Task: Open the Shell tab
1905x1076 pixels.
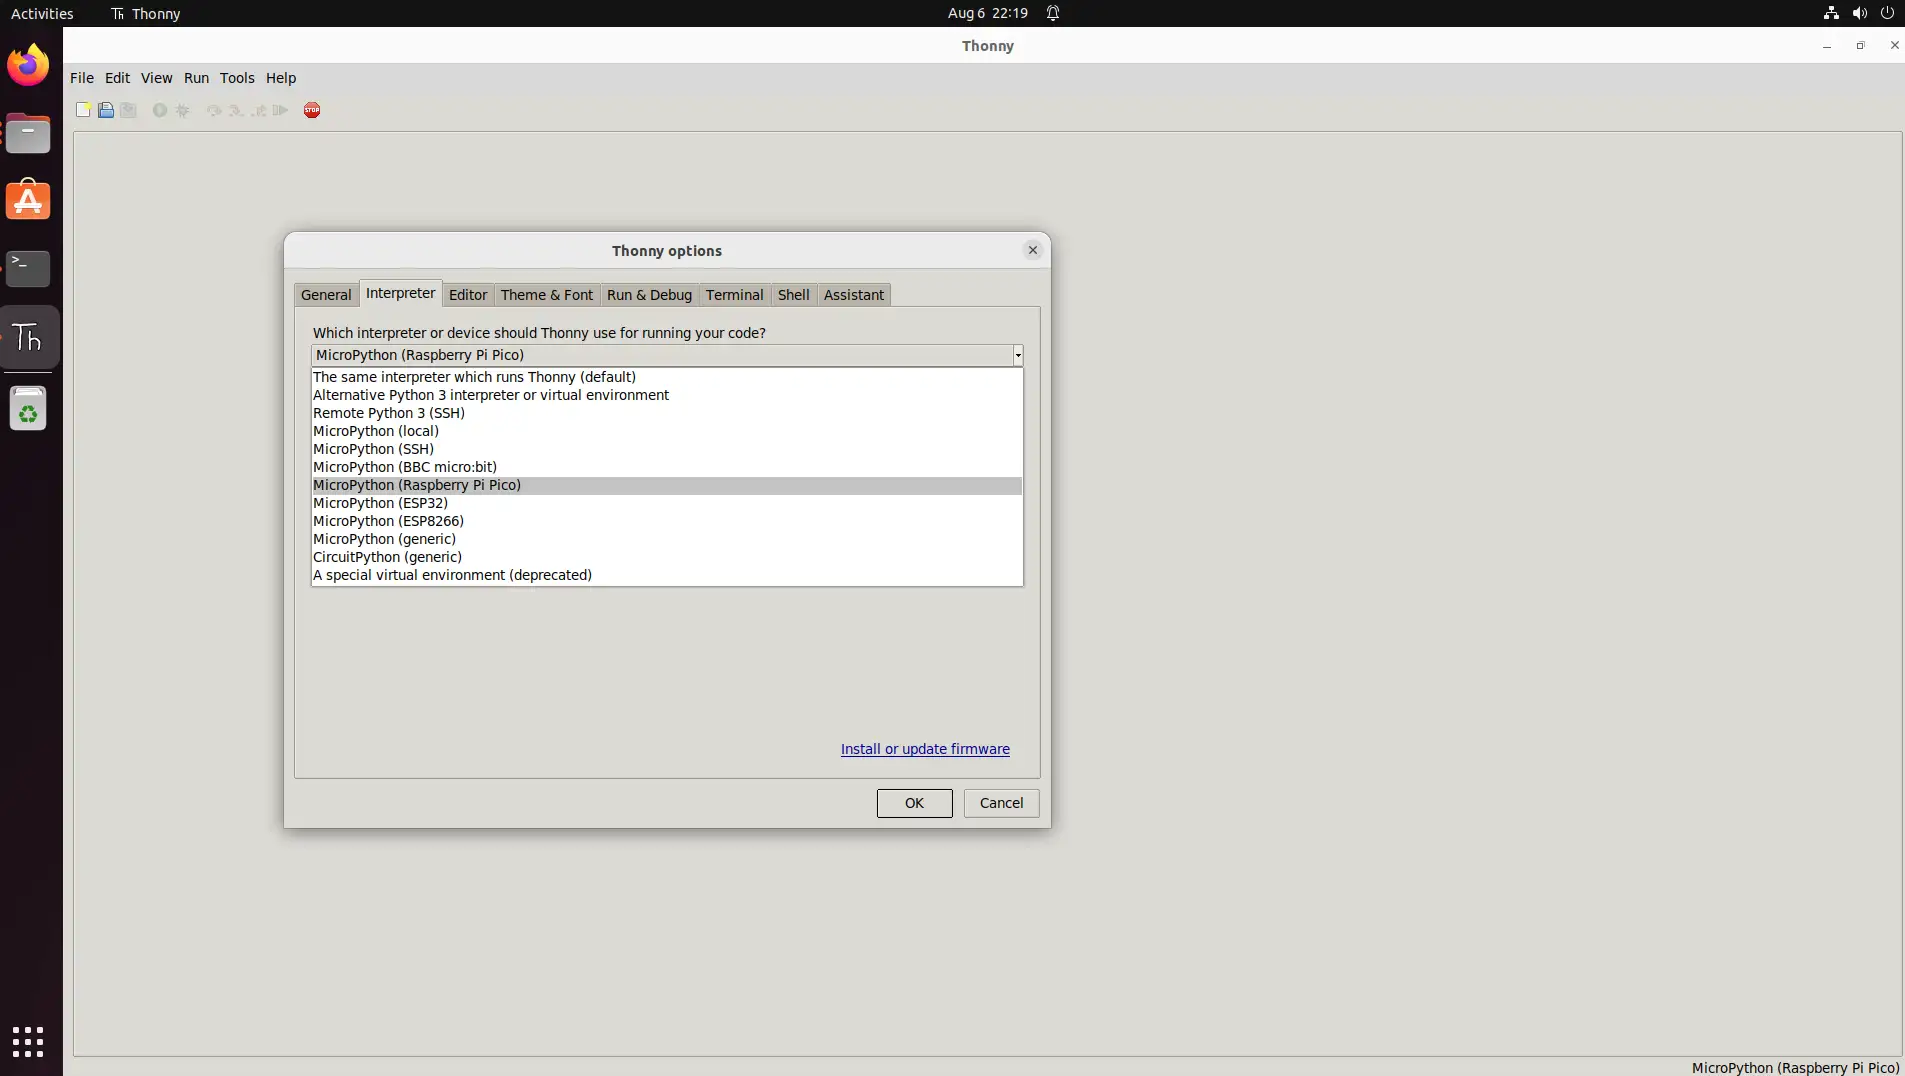Action: coord(793,295)
